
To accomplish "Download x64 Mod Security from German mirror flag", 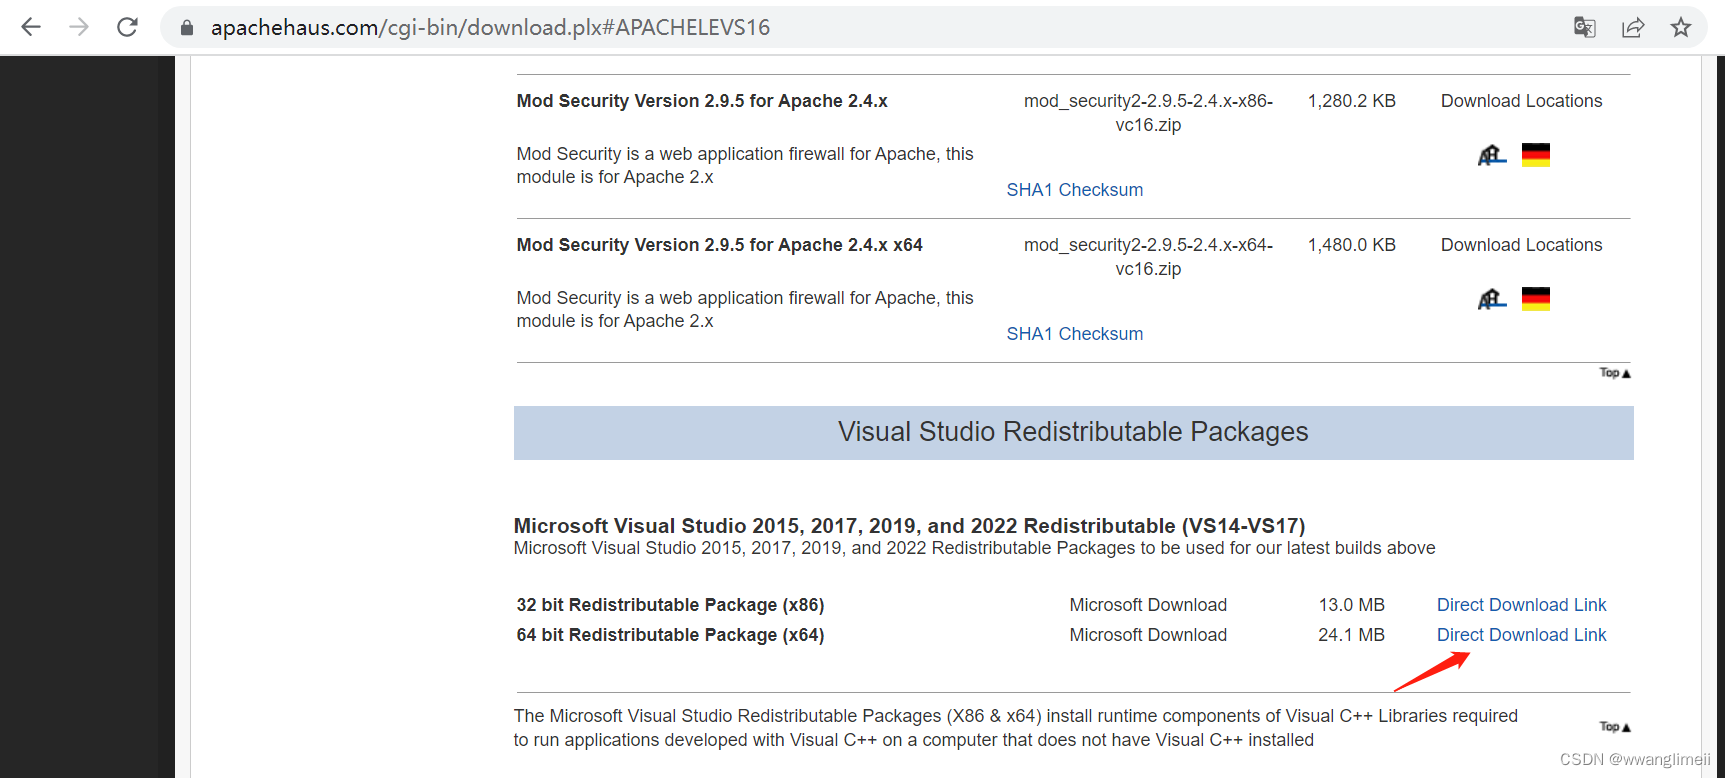I will 1536,299.
